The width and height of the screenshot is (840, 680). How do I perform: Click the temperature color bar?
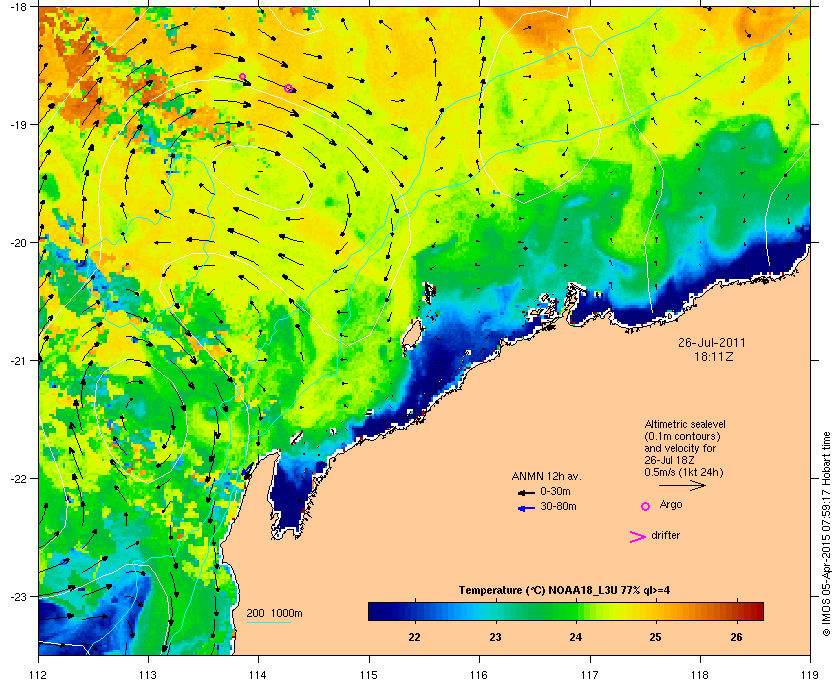coord(566,611)
